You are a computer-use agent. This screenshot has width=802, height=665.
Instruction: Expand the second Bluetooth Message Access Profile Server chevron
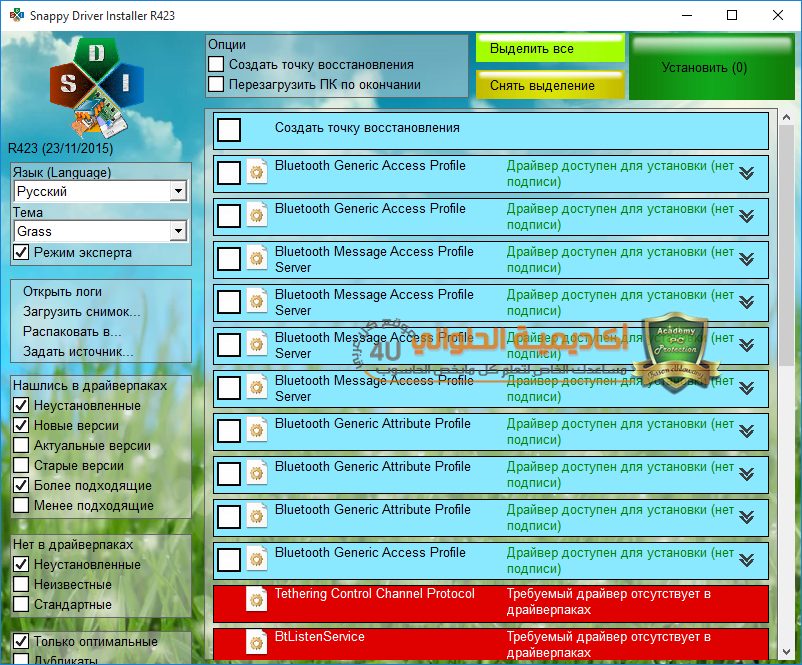pos(747,302)
